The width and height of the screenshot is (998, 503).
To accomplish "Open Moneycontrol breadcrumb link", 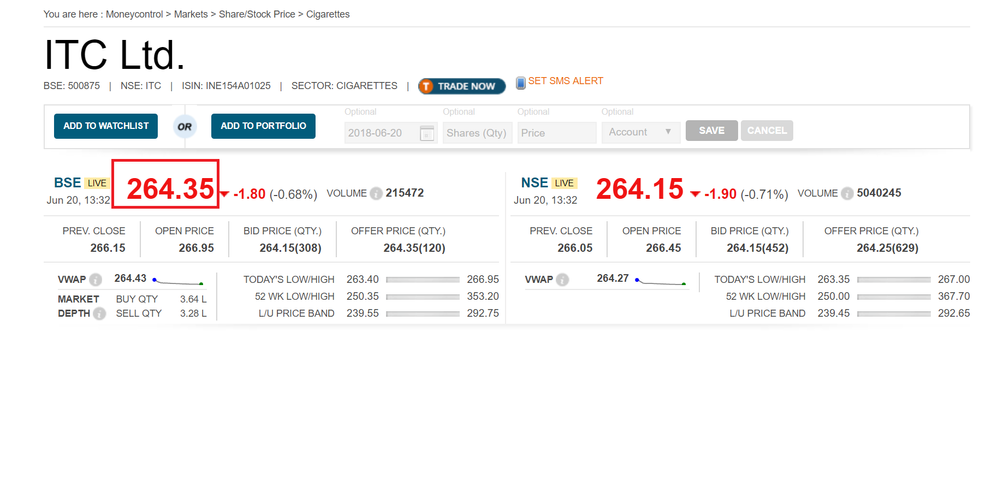I will tap(134, 14).
